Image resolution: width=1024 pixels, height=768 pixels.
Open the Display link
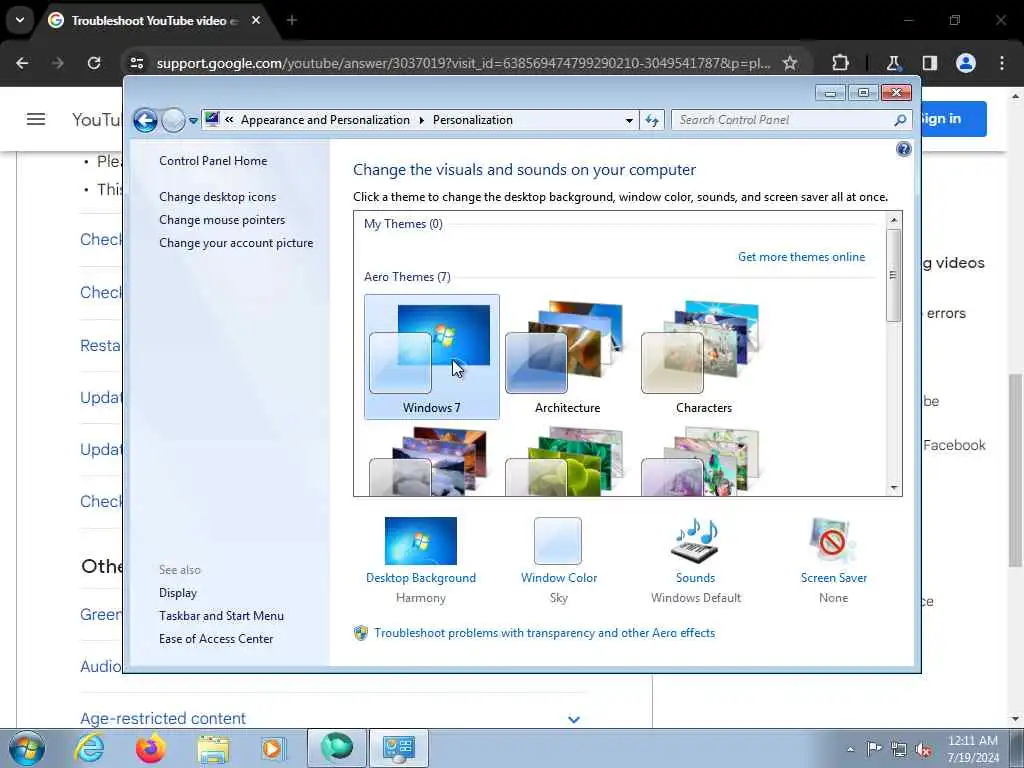click(x=178, y=592)
